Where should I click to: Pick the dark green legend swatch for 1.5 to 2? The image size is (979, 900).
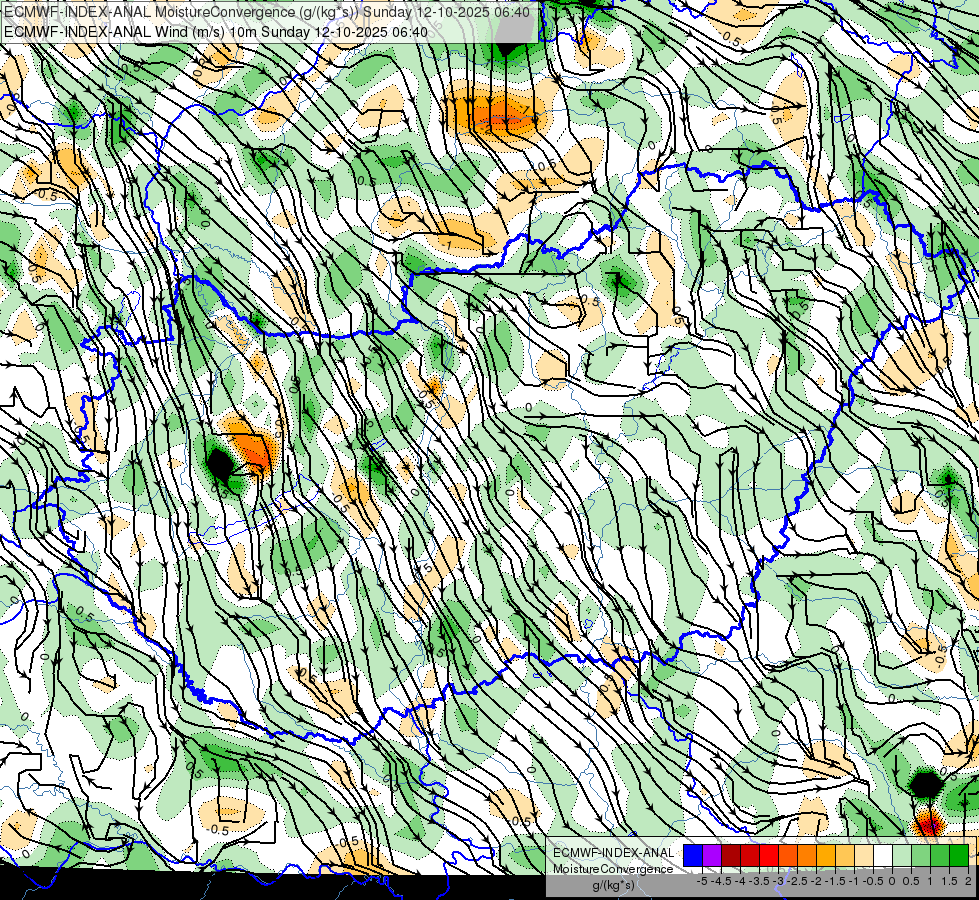click(x=959, y=856)
